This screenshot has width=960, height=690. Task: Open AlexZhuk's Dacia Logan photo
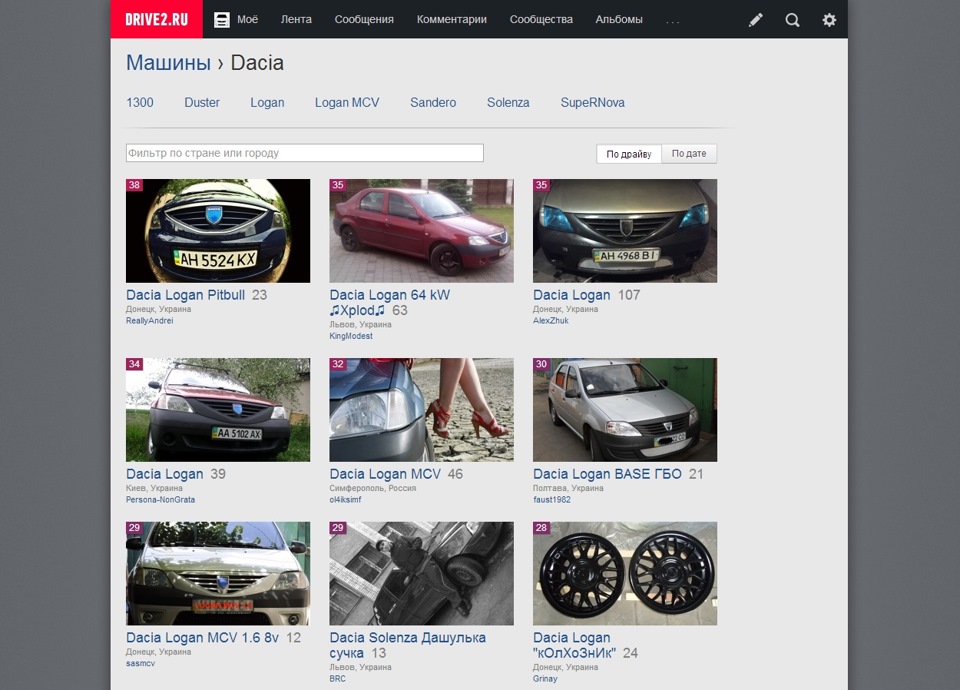[625, 231]
